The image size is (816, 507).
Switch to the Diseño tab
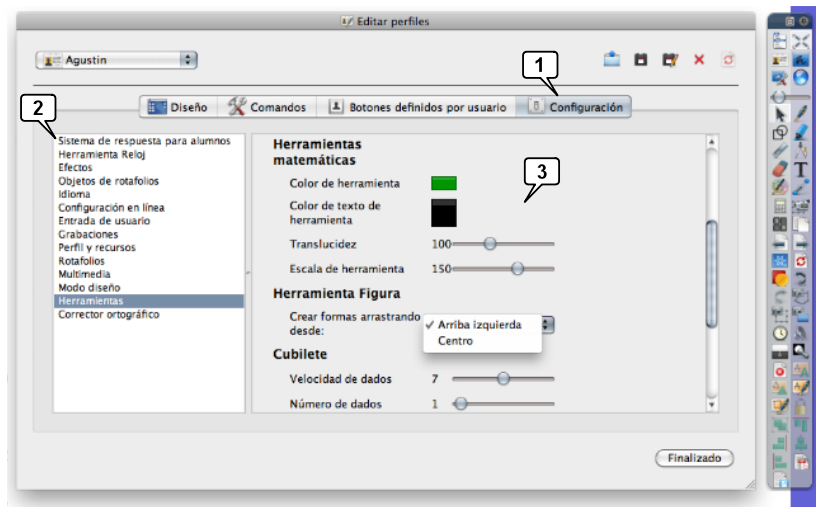pos(178,106)
